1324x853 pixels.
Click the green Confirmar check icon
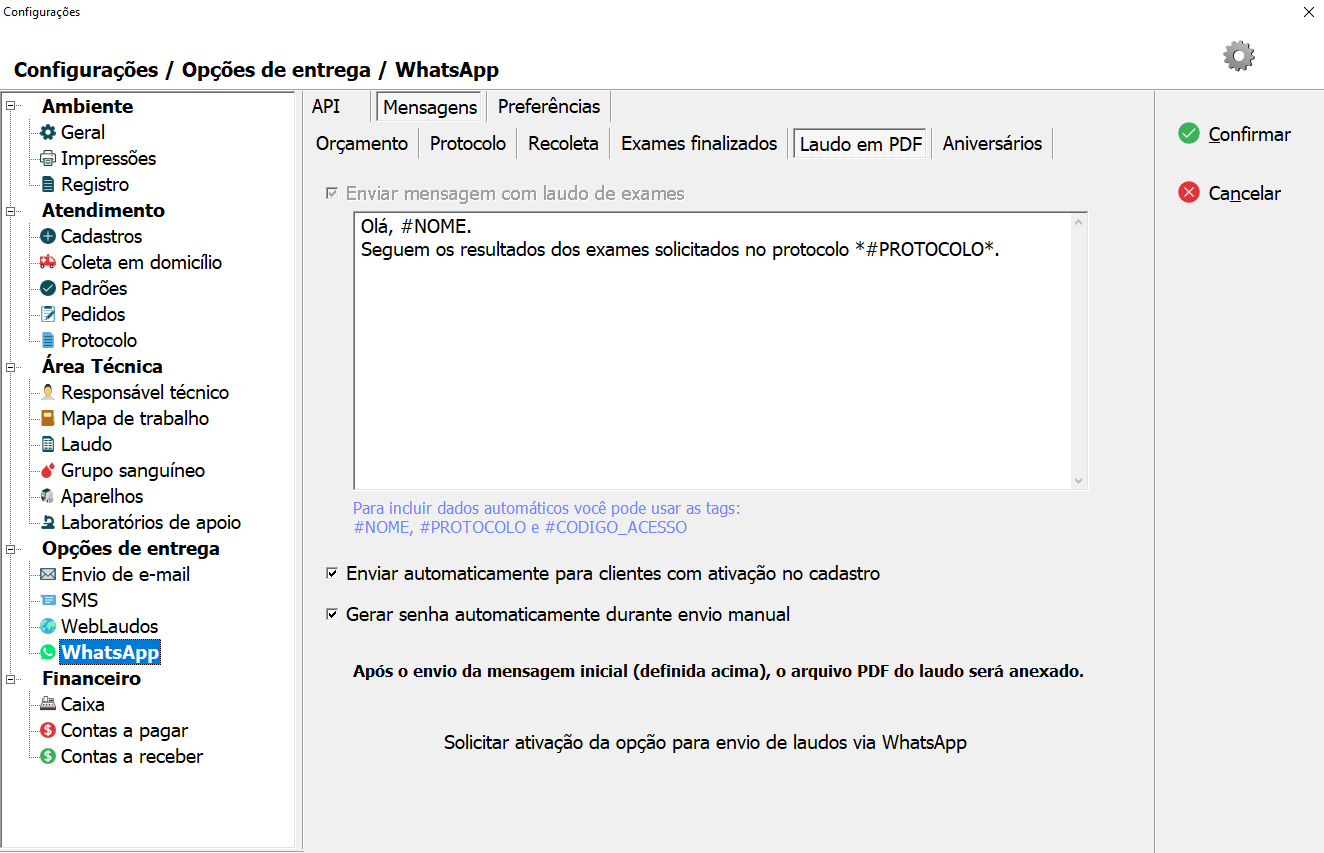(x=1189, y=134)
